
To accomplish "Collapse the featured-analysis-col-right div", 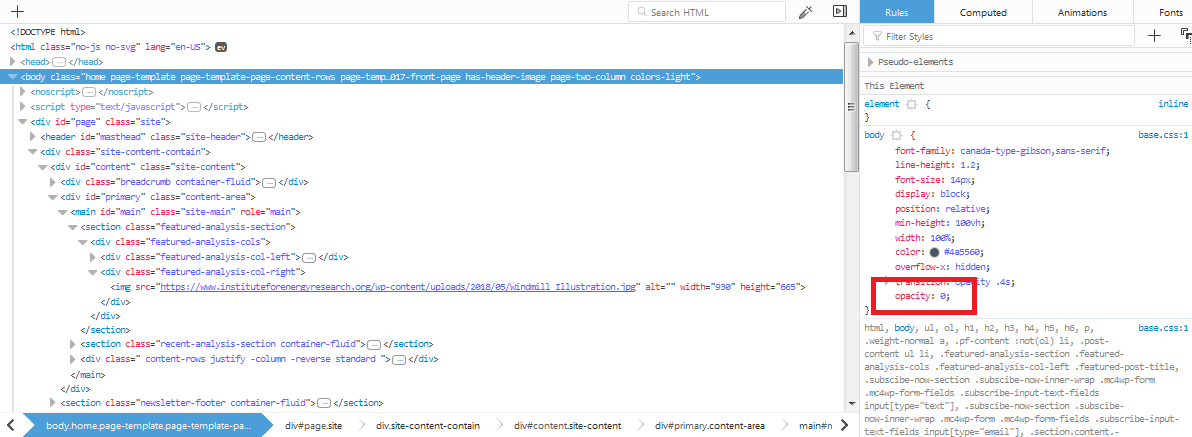I will coord(93,272).
